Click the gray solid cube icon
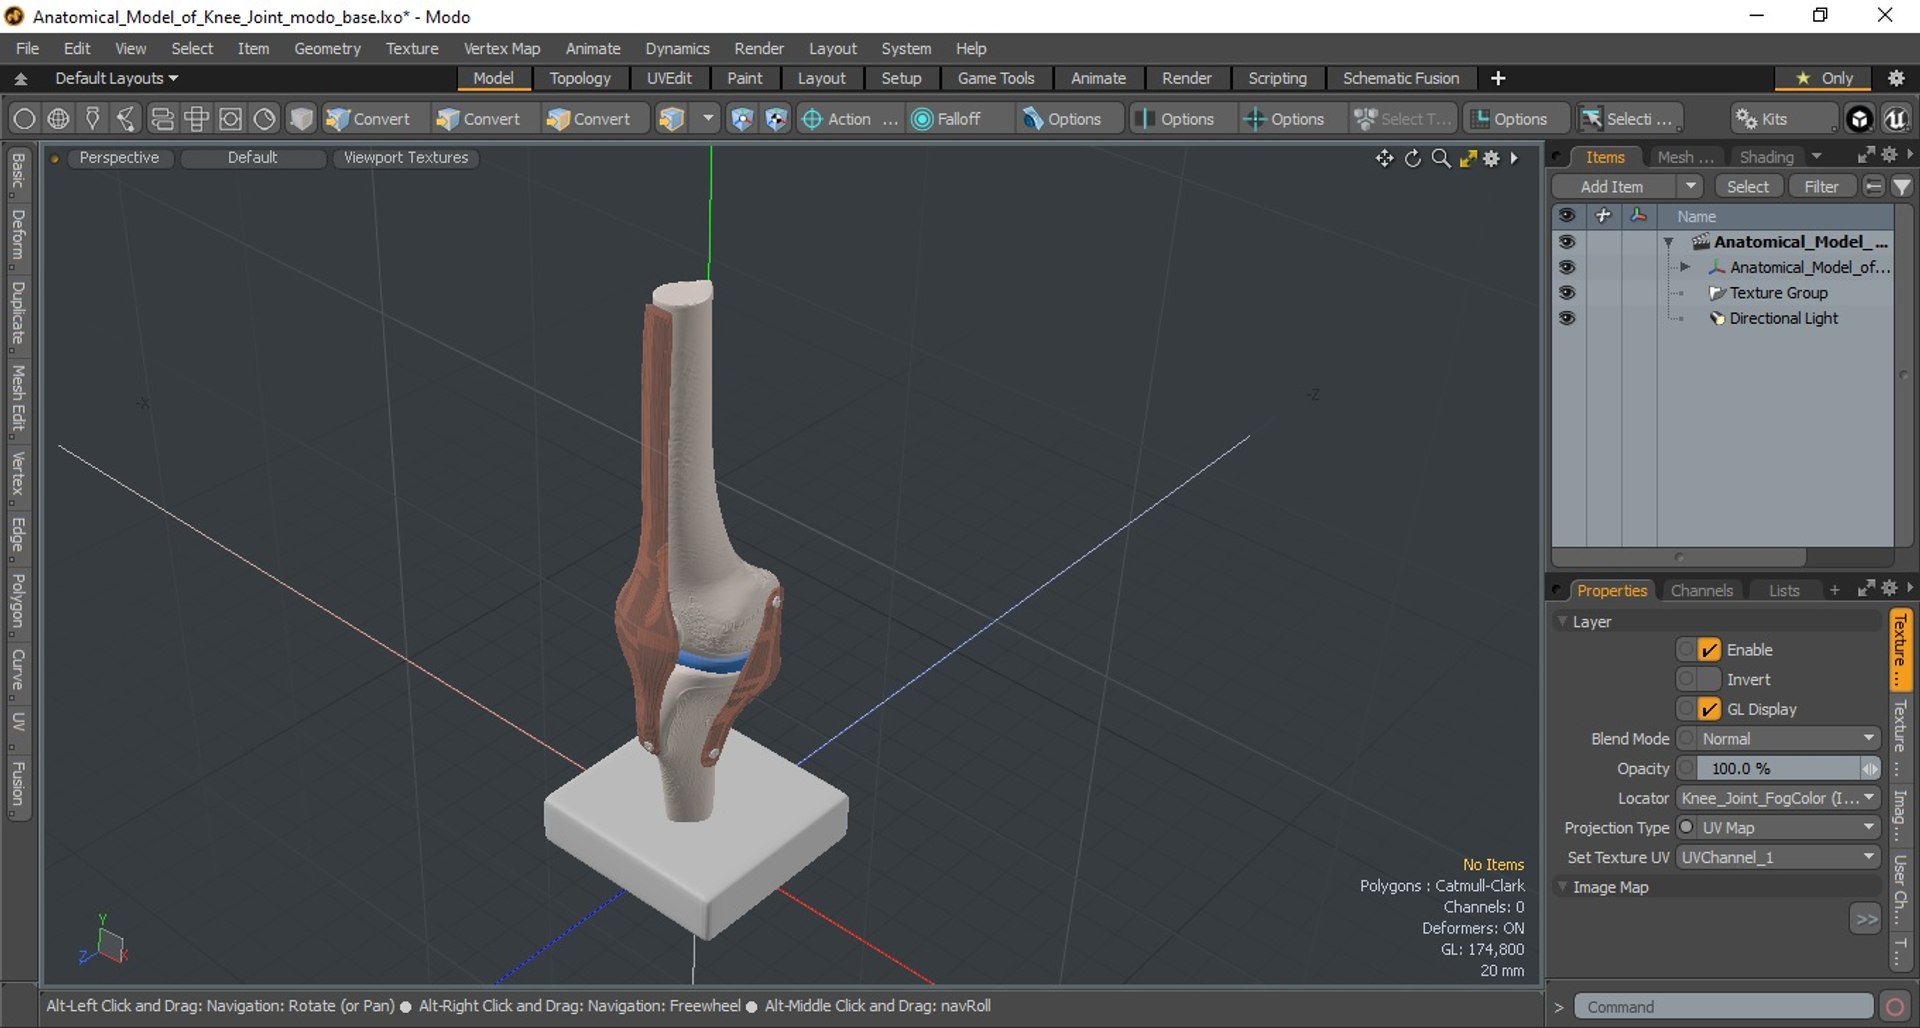Screen dimensions: 1920x1028 click(x=301, y=119)
